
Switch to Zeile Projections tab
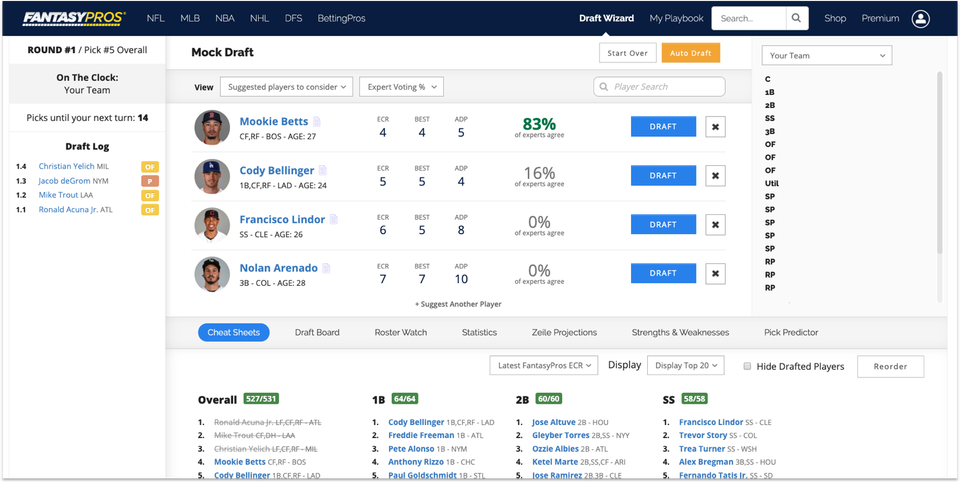(x=564, y=333)
